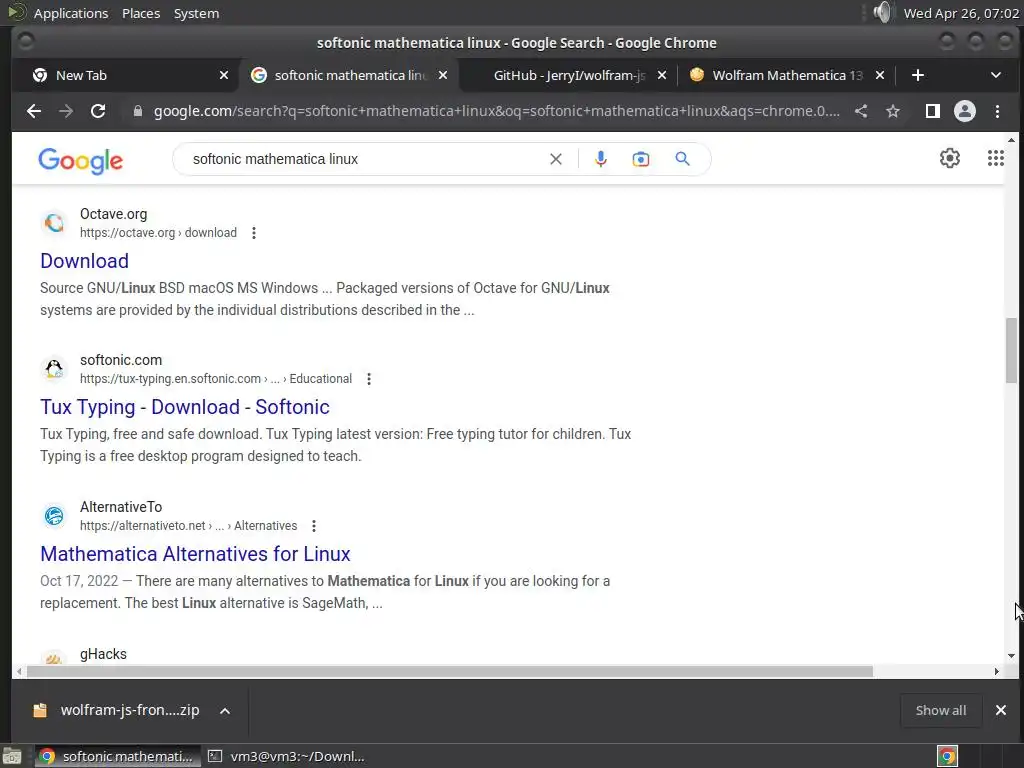This screenshot has width=1024, height=768.
Task: Open the Google apps grid
Action: 995,158
